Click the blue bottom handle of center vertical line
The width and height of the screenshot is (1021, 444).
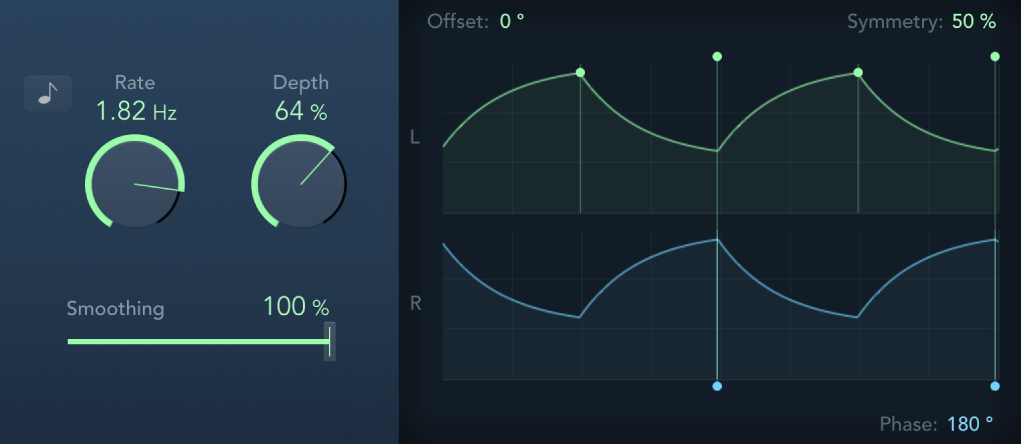click(x=717, y=386)
